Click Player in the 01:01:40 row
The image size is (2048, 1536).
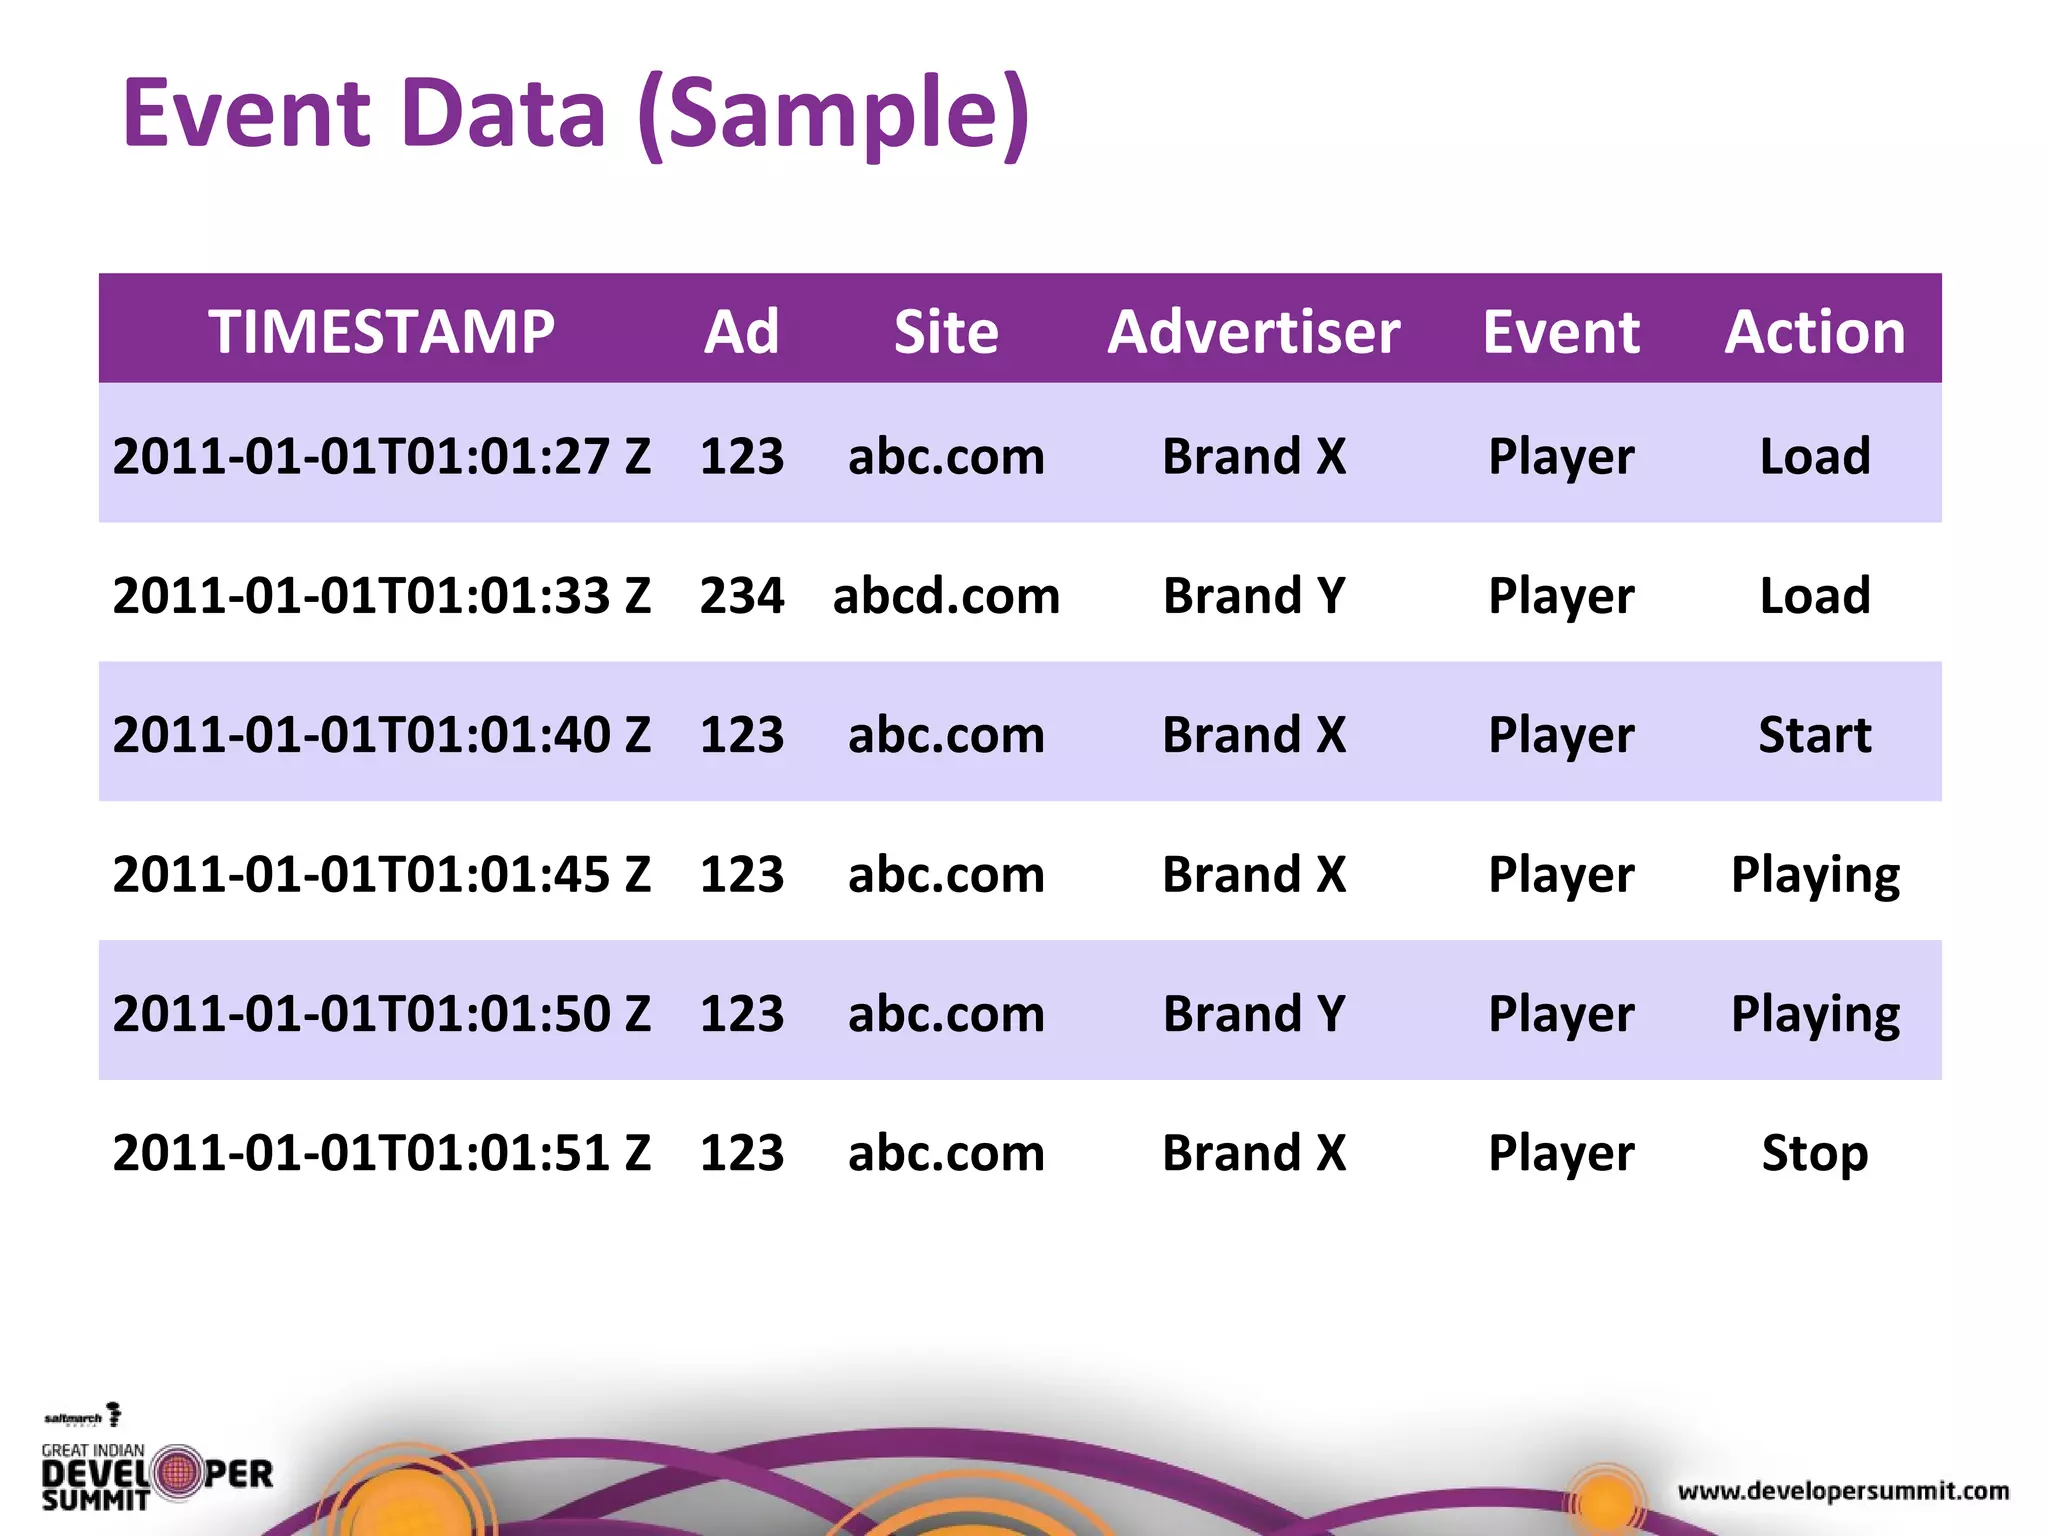[x=1561, y=736]
